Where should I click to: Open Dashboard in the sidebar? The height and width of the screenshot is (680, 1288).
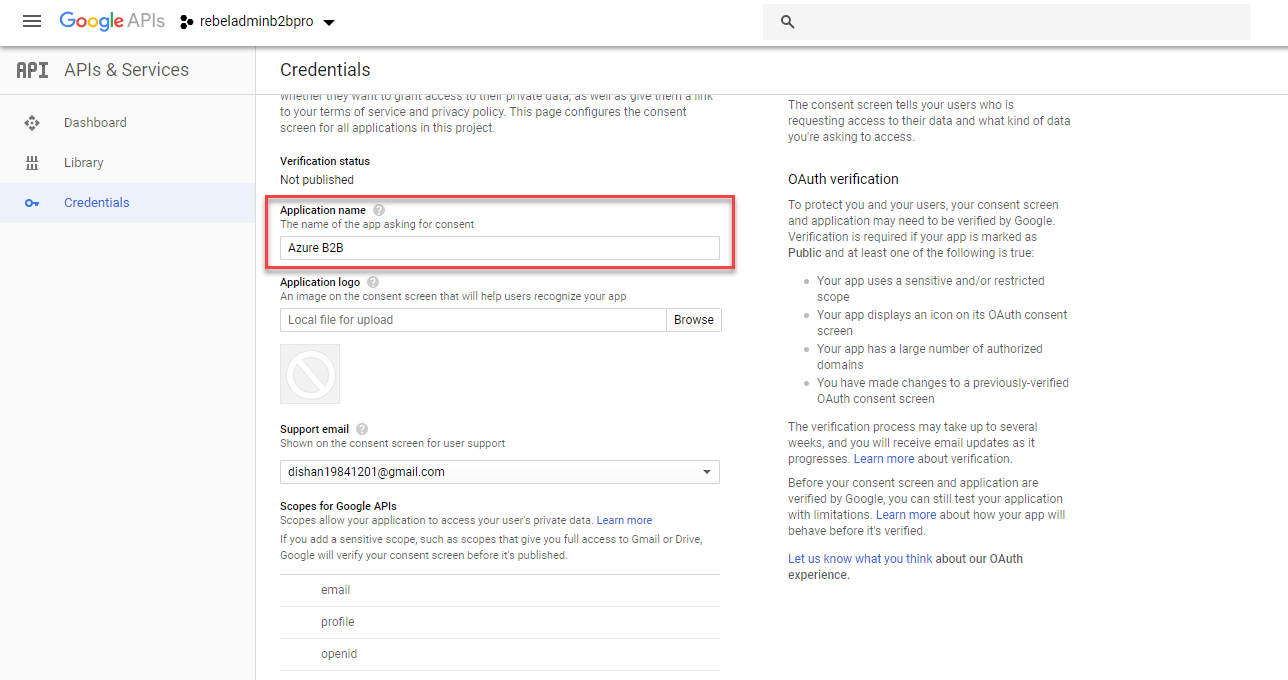pos(95,123)
